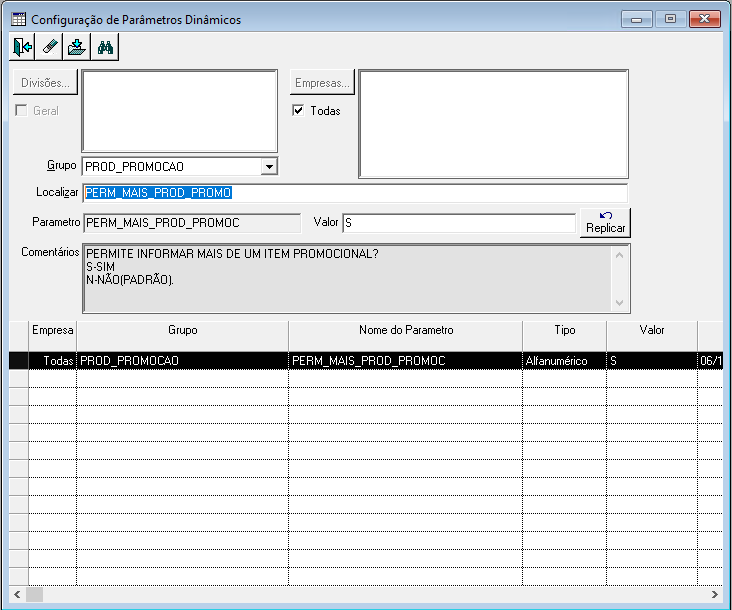Click the Valor column header
Image resolution: width=732 pixels, height=610 pixels.
[x=652, y=335]
